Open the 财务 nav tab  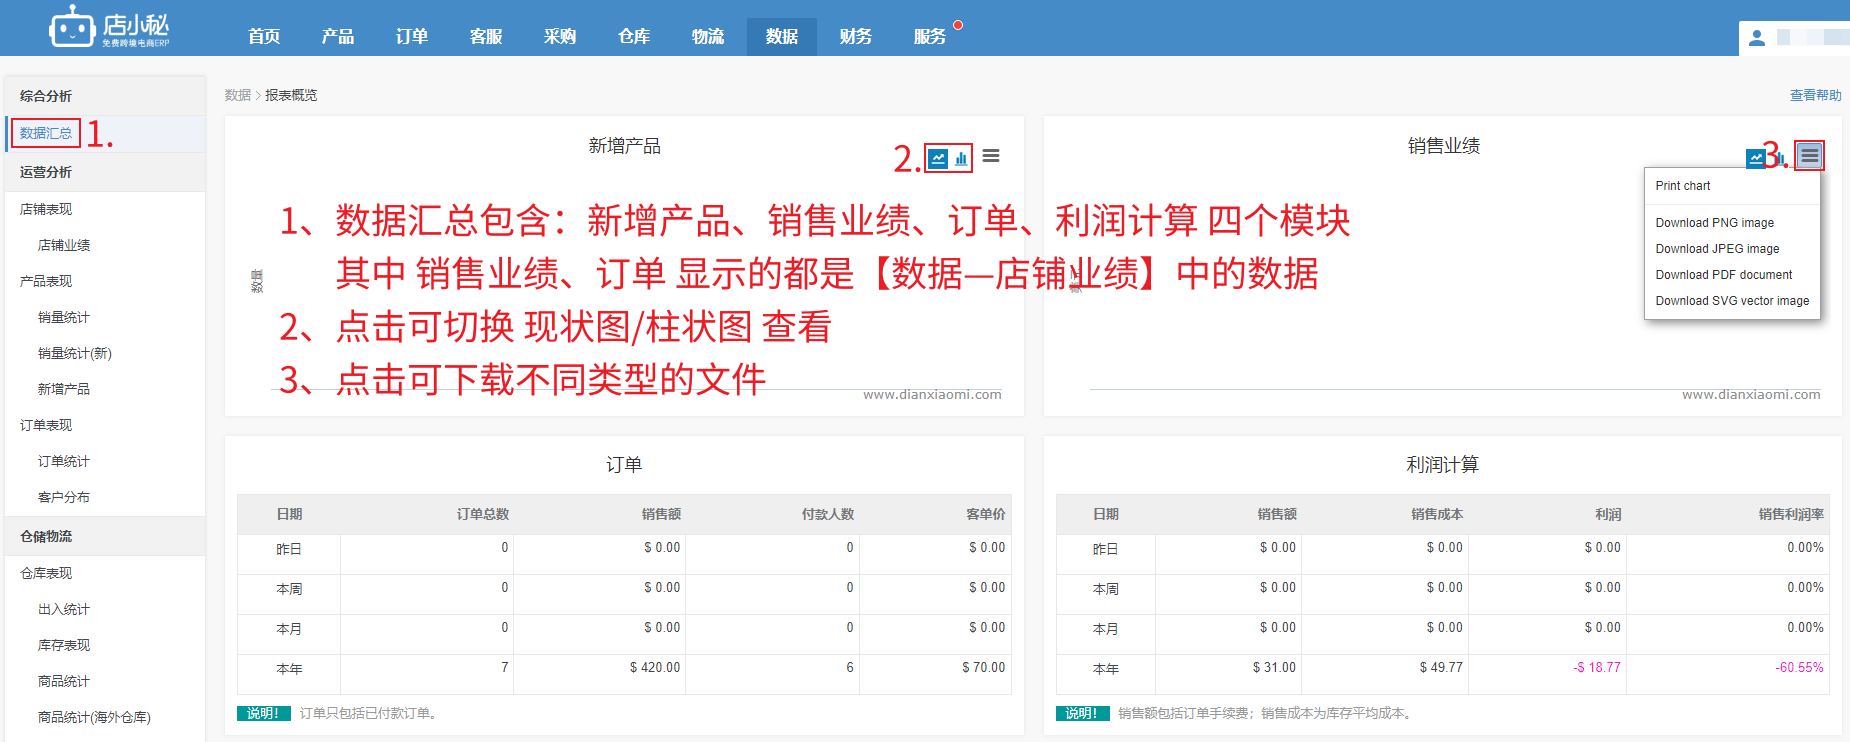(x=856, y=36)
